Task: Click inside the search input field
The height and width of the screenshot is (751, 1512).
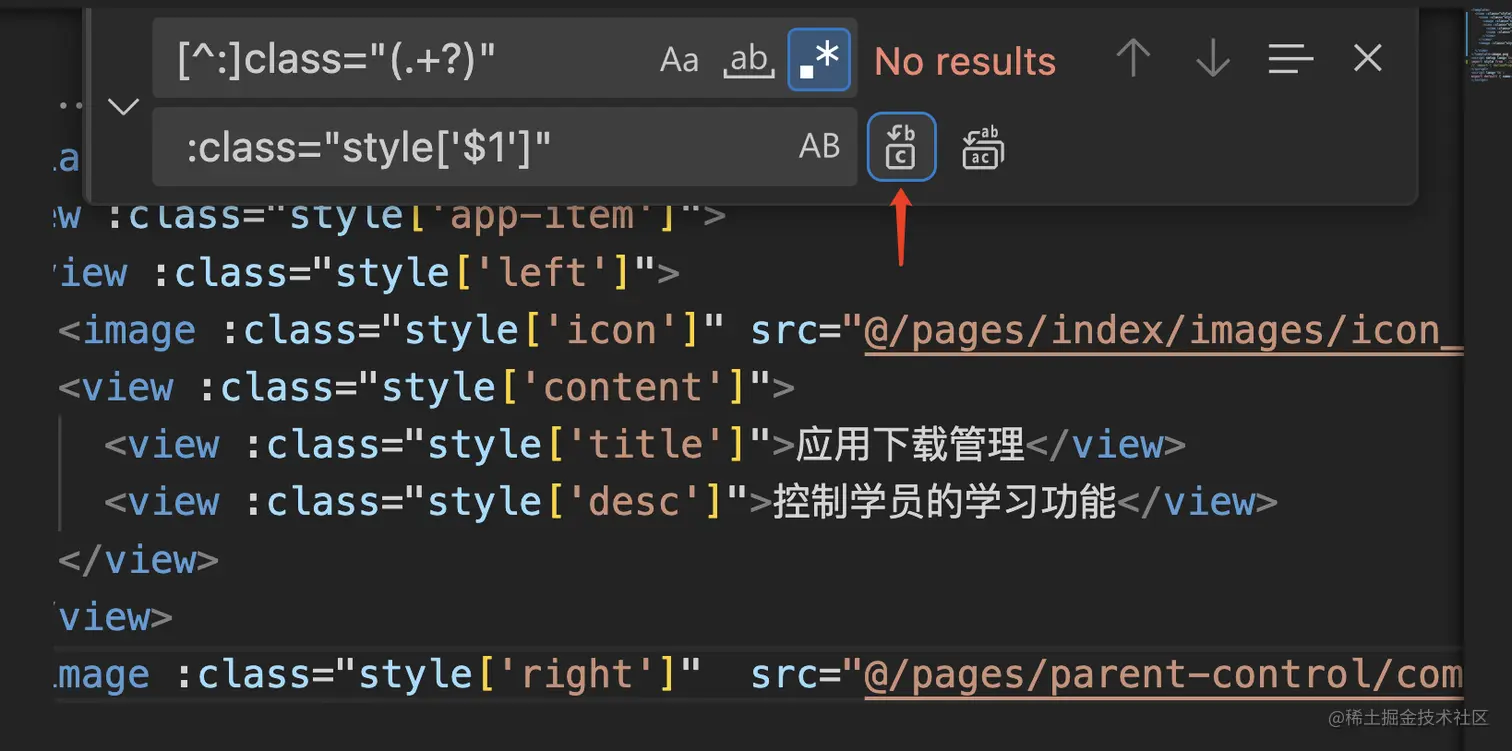Action: tap(400, 58)
